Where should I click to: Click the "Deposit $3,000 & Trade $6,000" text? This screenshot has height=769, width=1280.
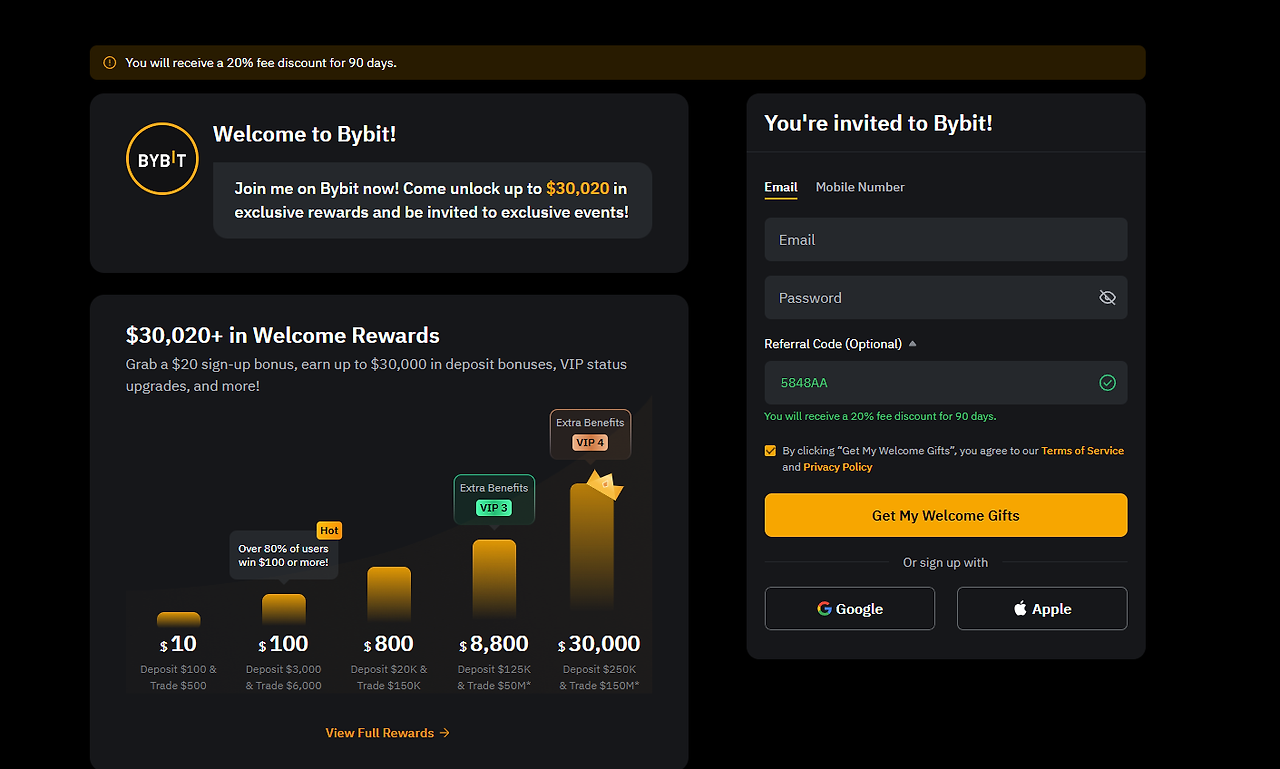pos(284,677)
